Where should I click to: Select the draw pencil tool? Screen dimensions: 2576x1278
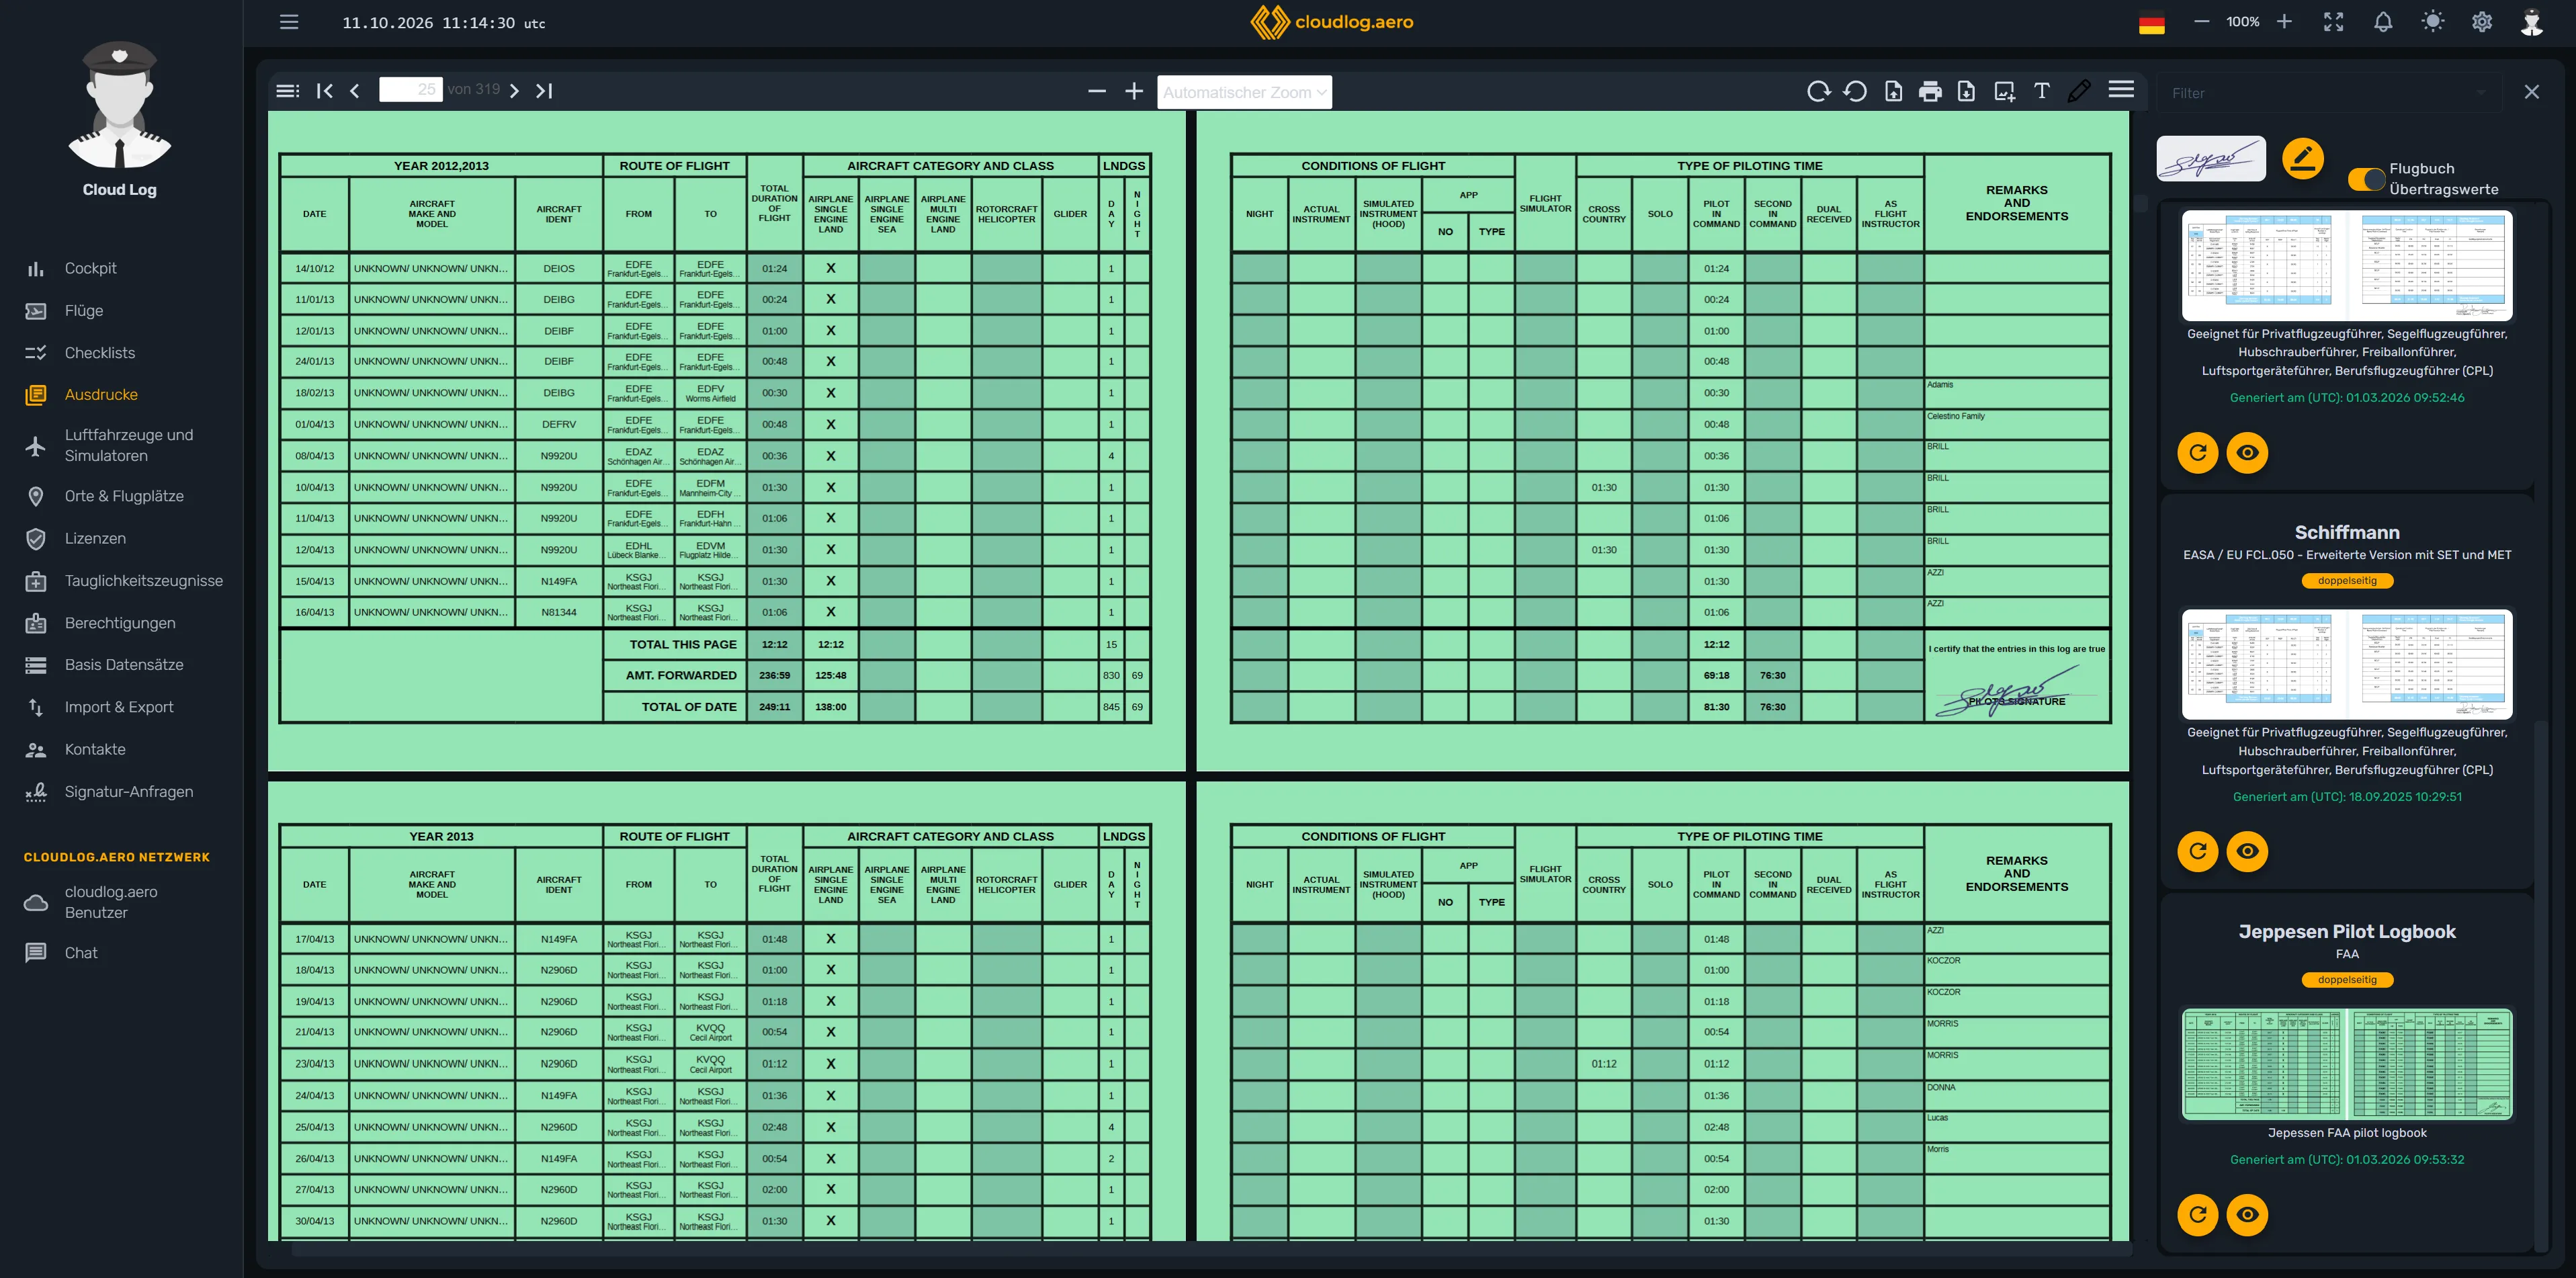(x=2079, y=91)
